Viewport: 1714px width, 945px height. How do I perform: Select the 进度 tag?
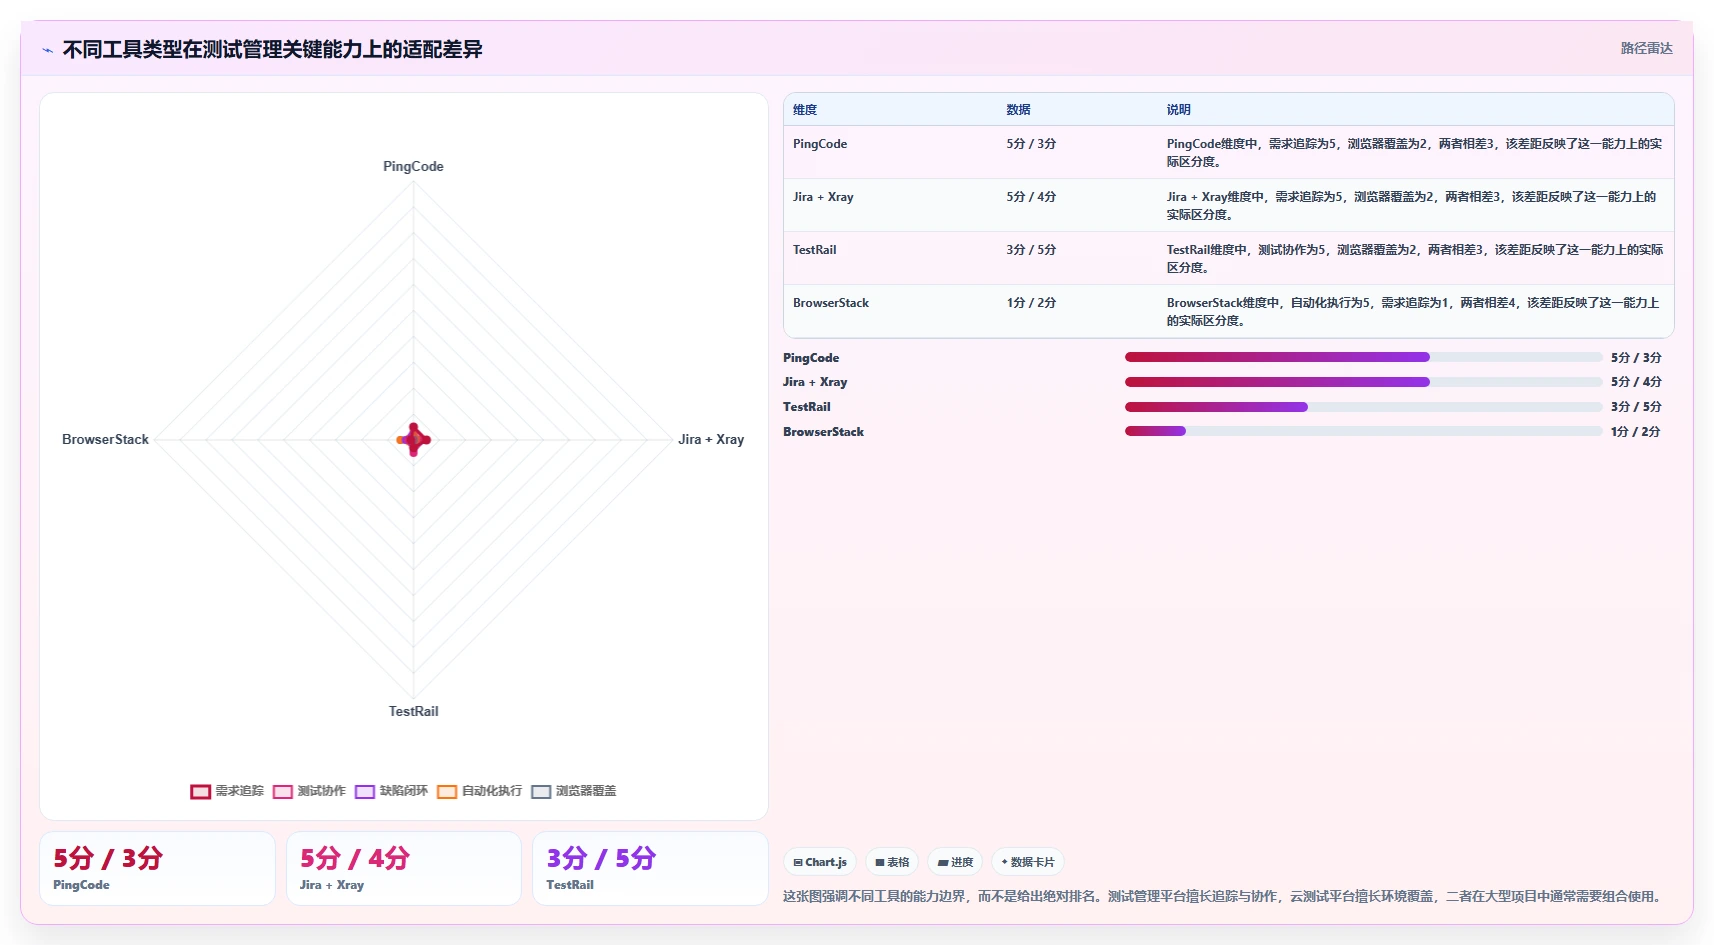(x=955, y=862)
